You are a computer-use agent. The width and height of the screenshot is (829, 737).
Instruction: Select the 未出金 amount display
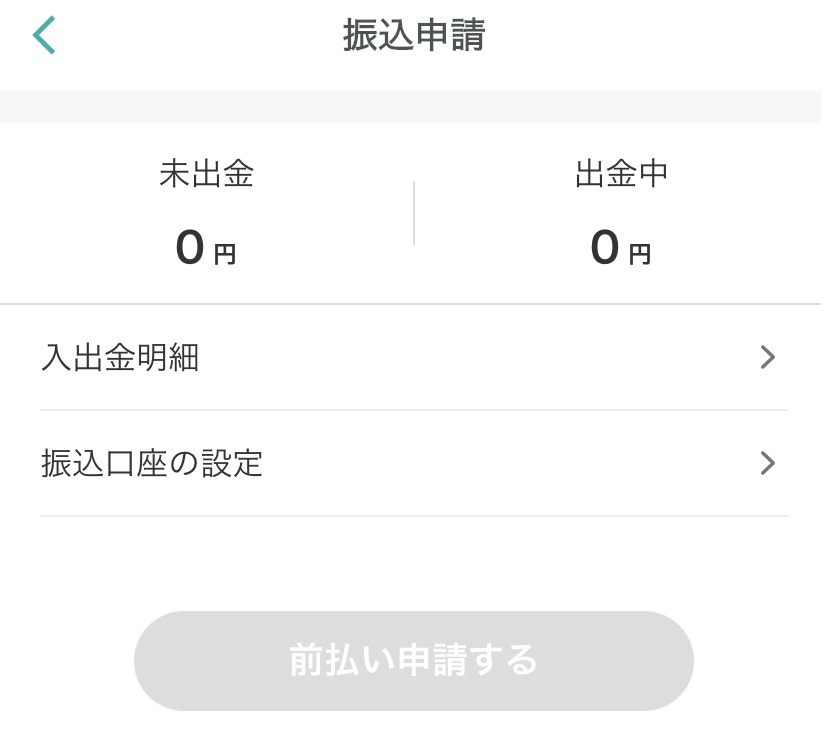click(206, 248)
